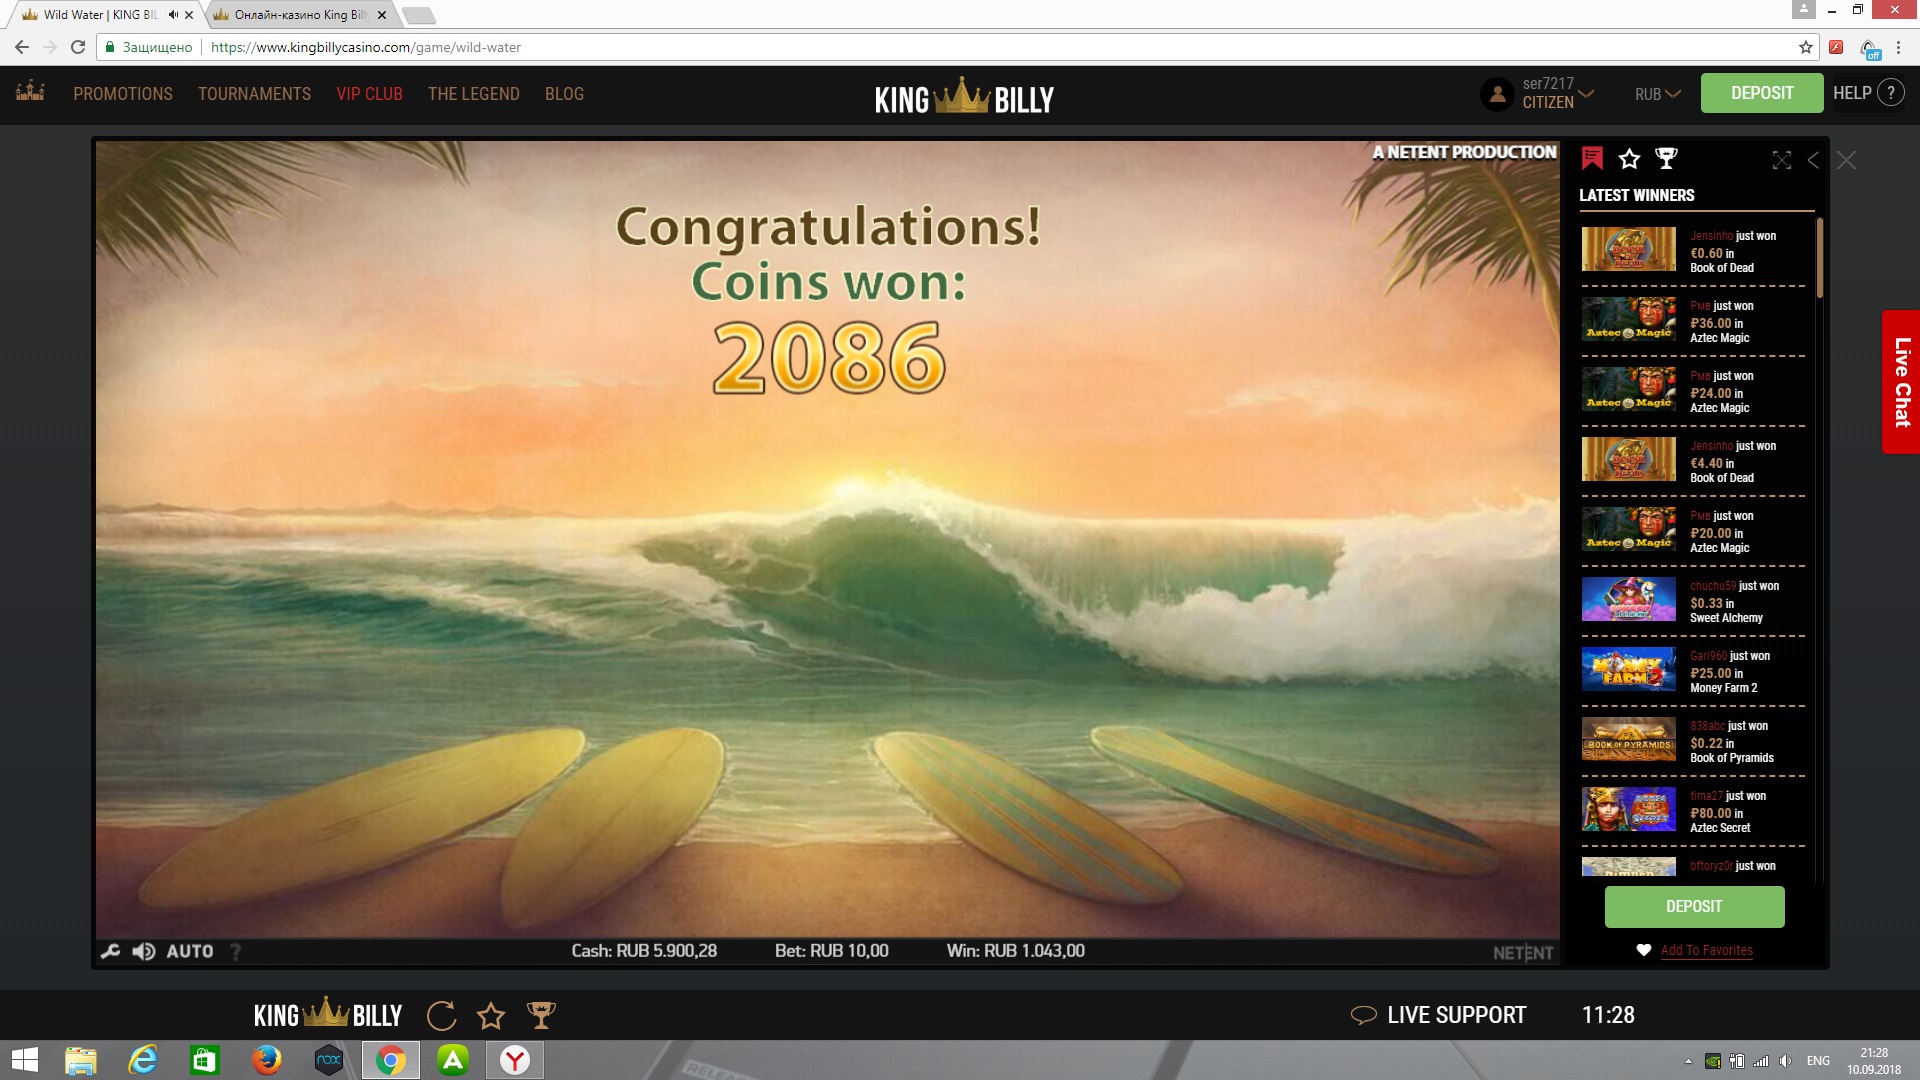Expand the ser7217 account dropdown
This screenshot has width=1920, height=1080.
click(x=1558, y=93)
